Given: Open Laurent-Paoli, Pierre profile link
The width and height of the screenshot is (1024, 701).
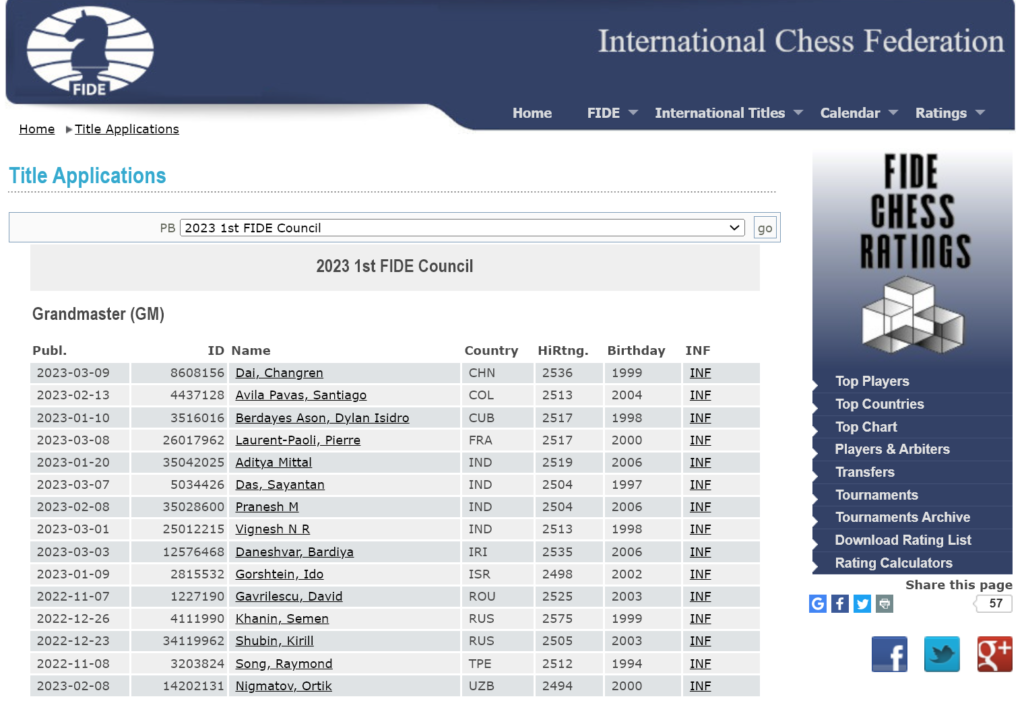Looking at the screenshot, I should (298, 440).
